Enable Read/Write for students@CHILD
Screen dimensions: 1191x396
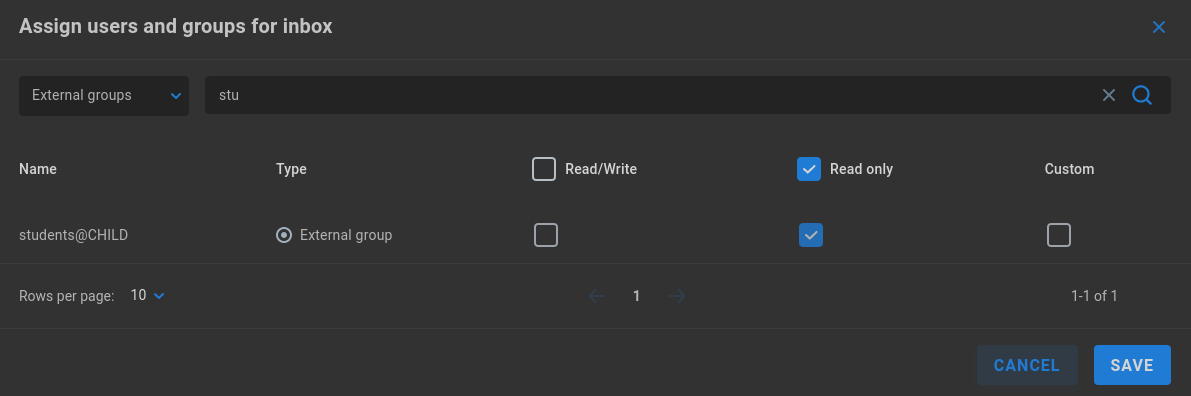click(545, 236)
